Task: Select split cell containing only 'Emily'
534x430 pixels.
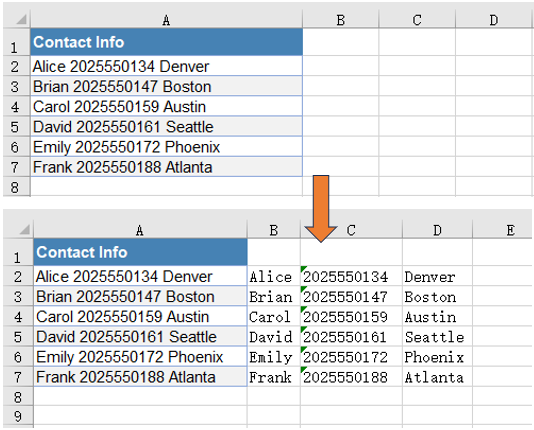Action: pyautogui.click(x=274, y=356)
